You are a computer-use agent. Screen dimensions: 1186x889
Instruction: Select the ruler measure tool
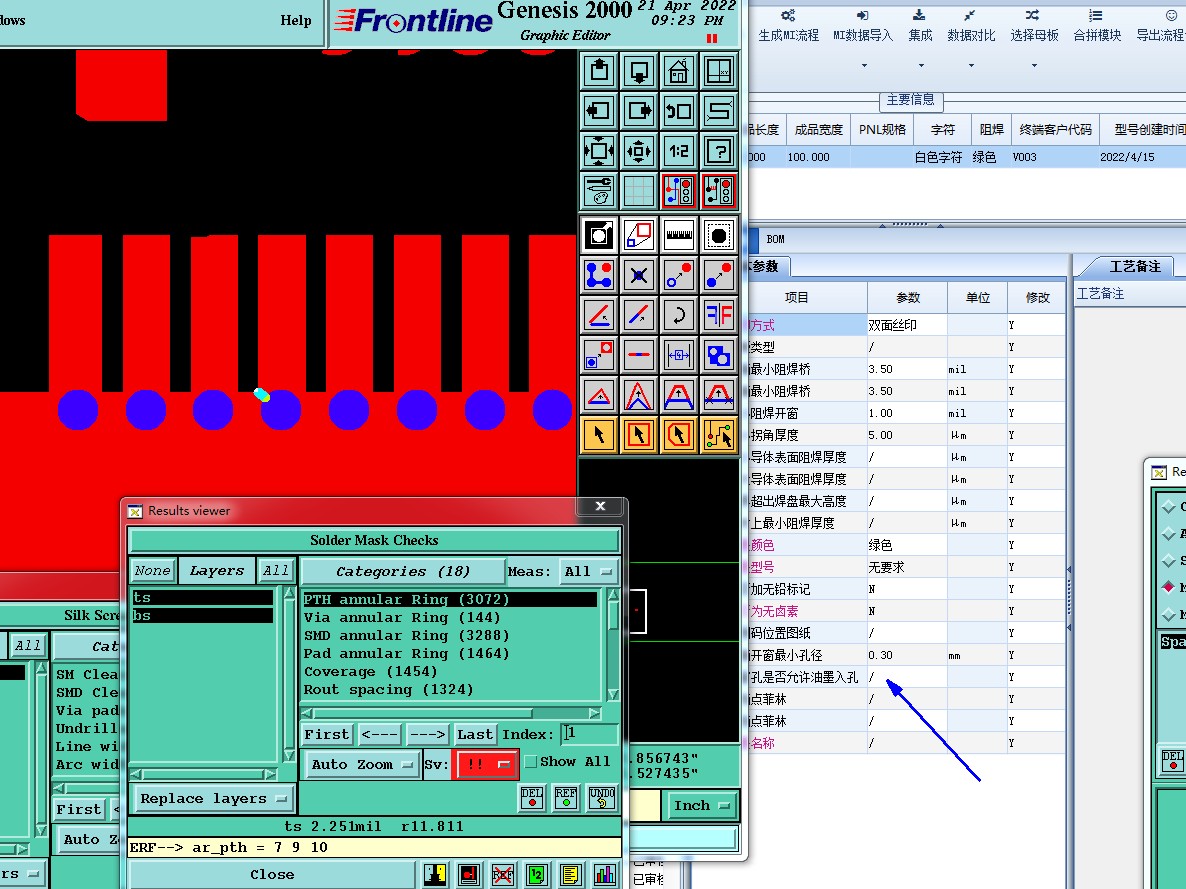tap(678, 235)
